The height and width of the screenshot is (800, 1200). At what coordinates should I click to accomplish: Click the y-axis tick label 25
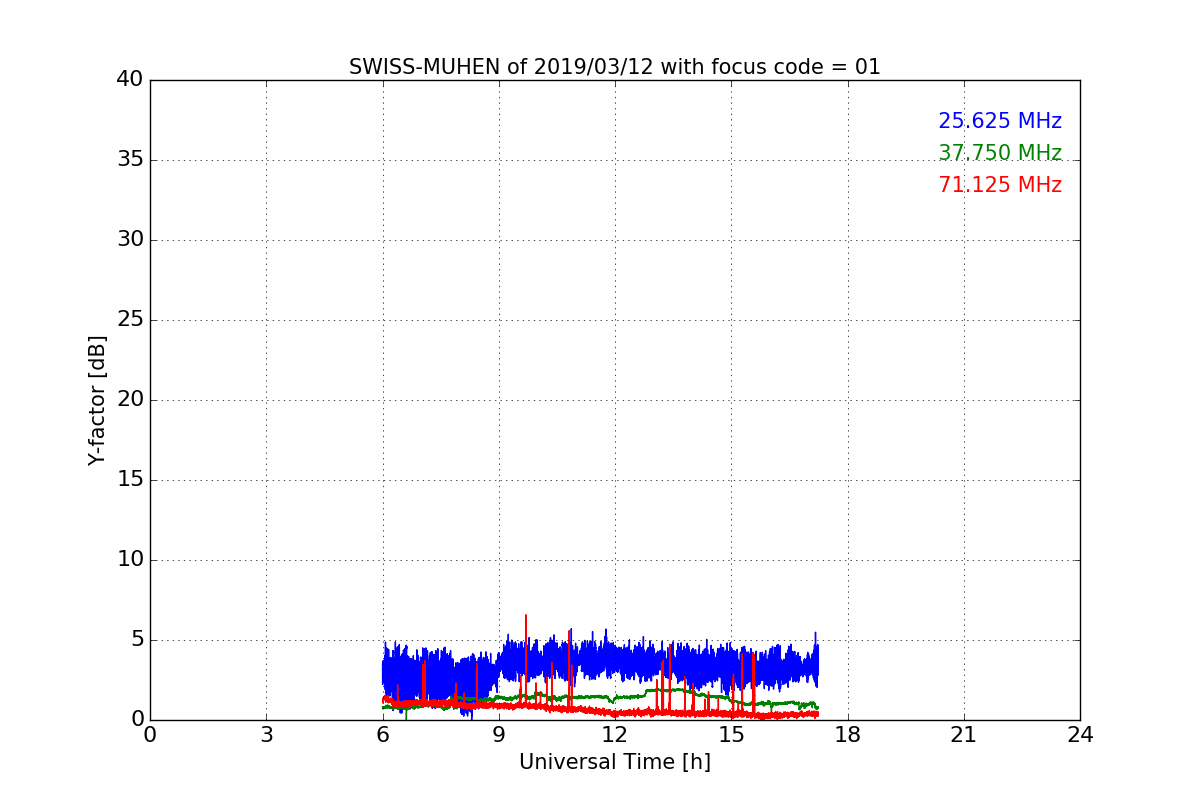coord(130,319)
